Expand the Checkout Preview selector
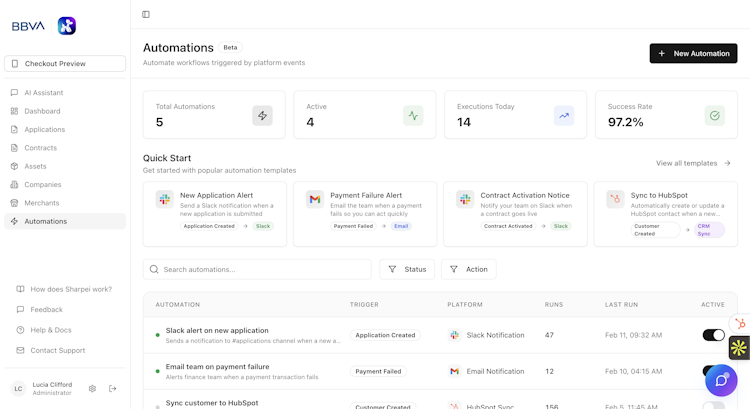Screen dimensions: 750x409 [x=65, y=64]
